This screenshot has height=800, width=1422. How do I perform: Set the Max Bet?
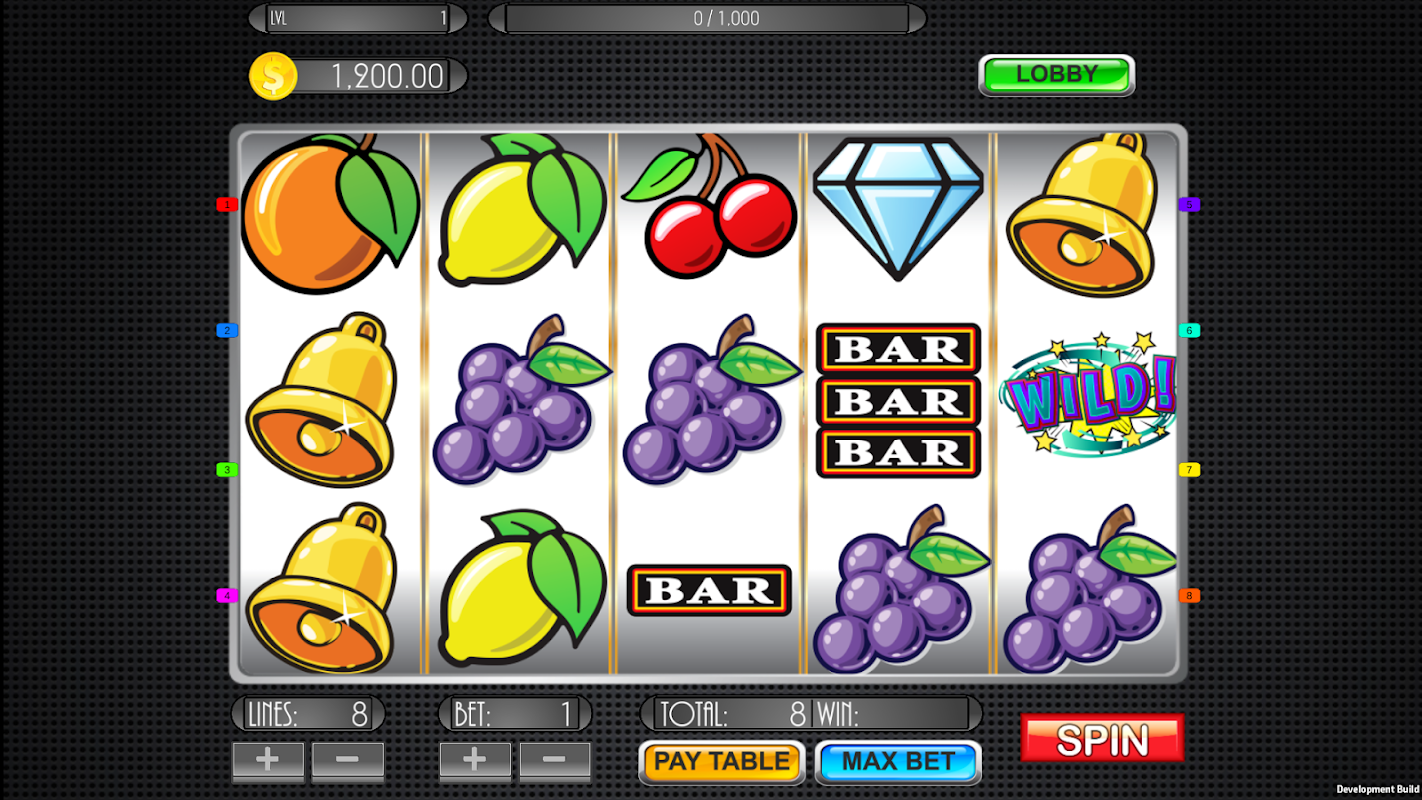[898, 762]
